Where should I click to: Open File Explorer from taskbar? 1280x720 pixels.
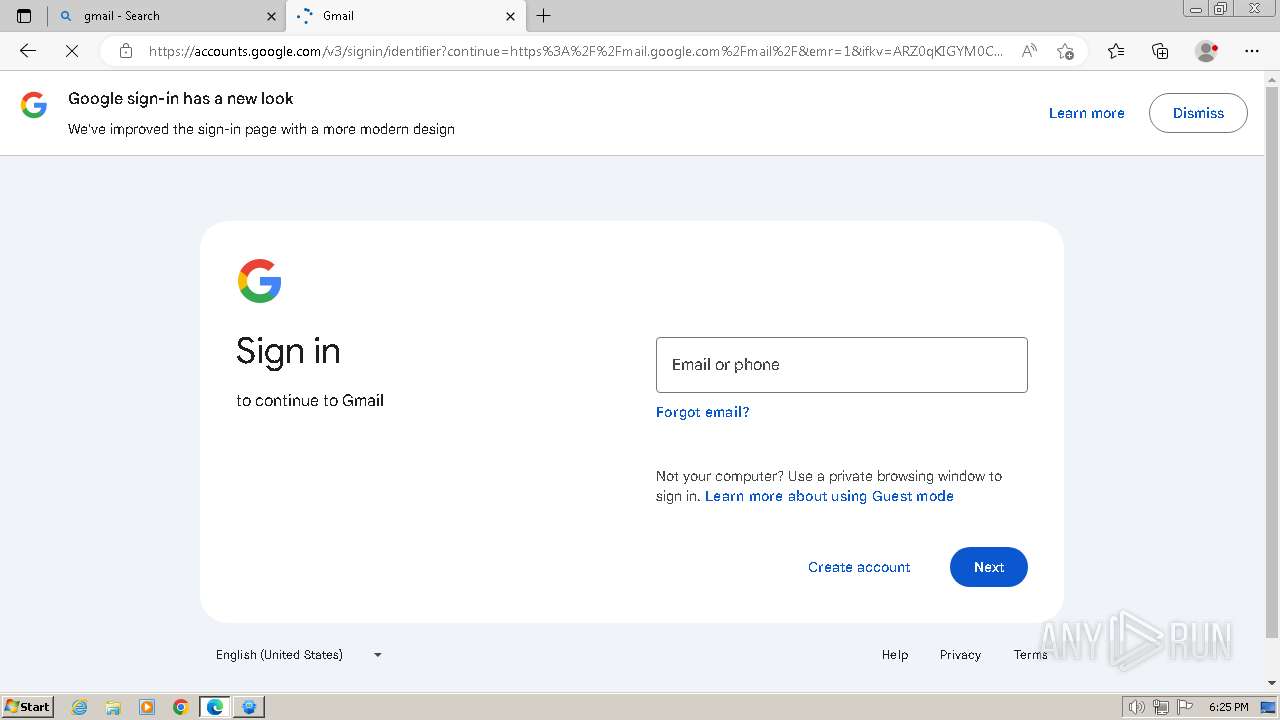click(113, 707)
